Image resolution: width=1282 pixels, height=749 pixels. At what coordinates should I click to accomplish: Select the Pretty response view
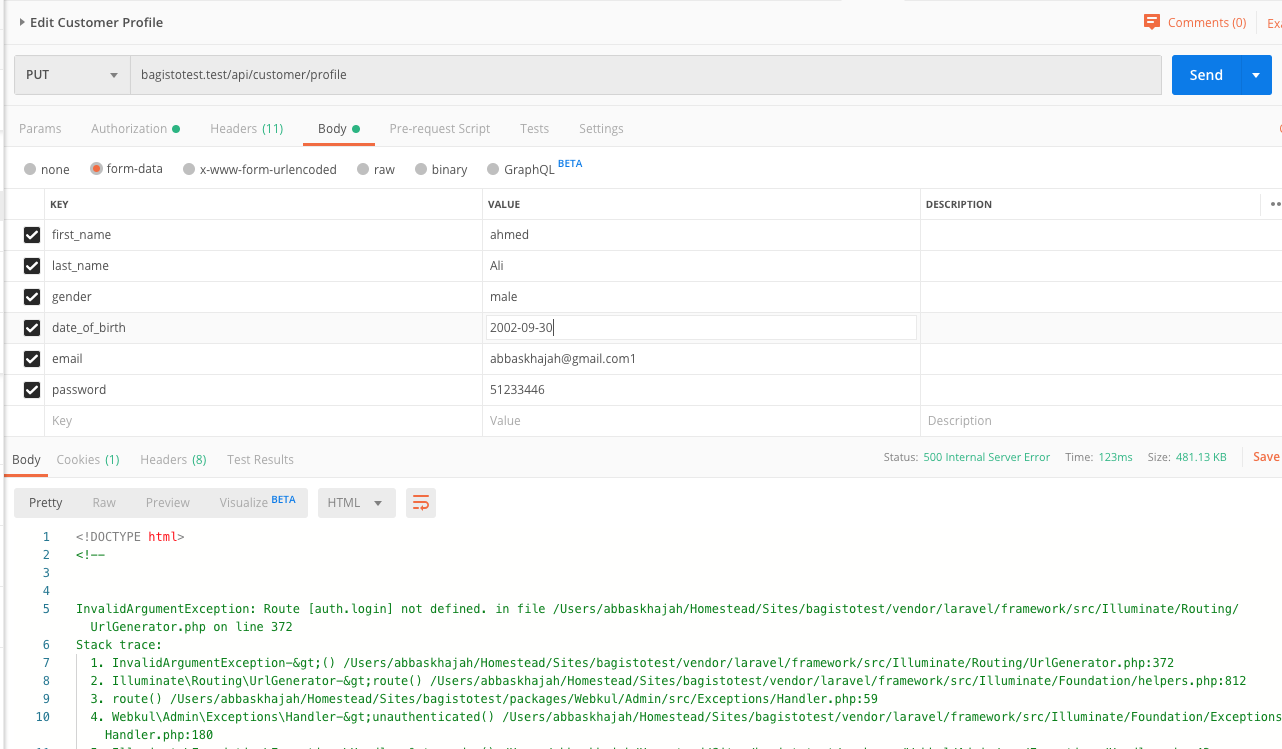coord(46,502)
